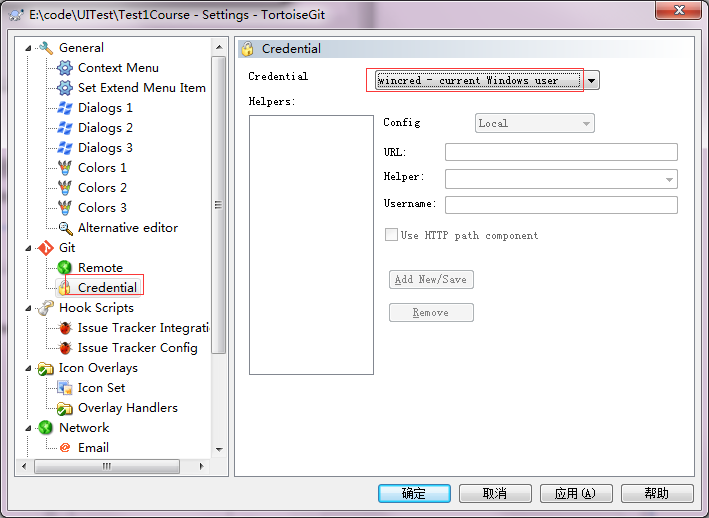
Task: Click the Colors 1 icon
Action: [65, 168]
